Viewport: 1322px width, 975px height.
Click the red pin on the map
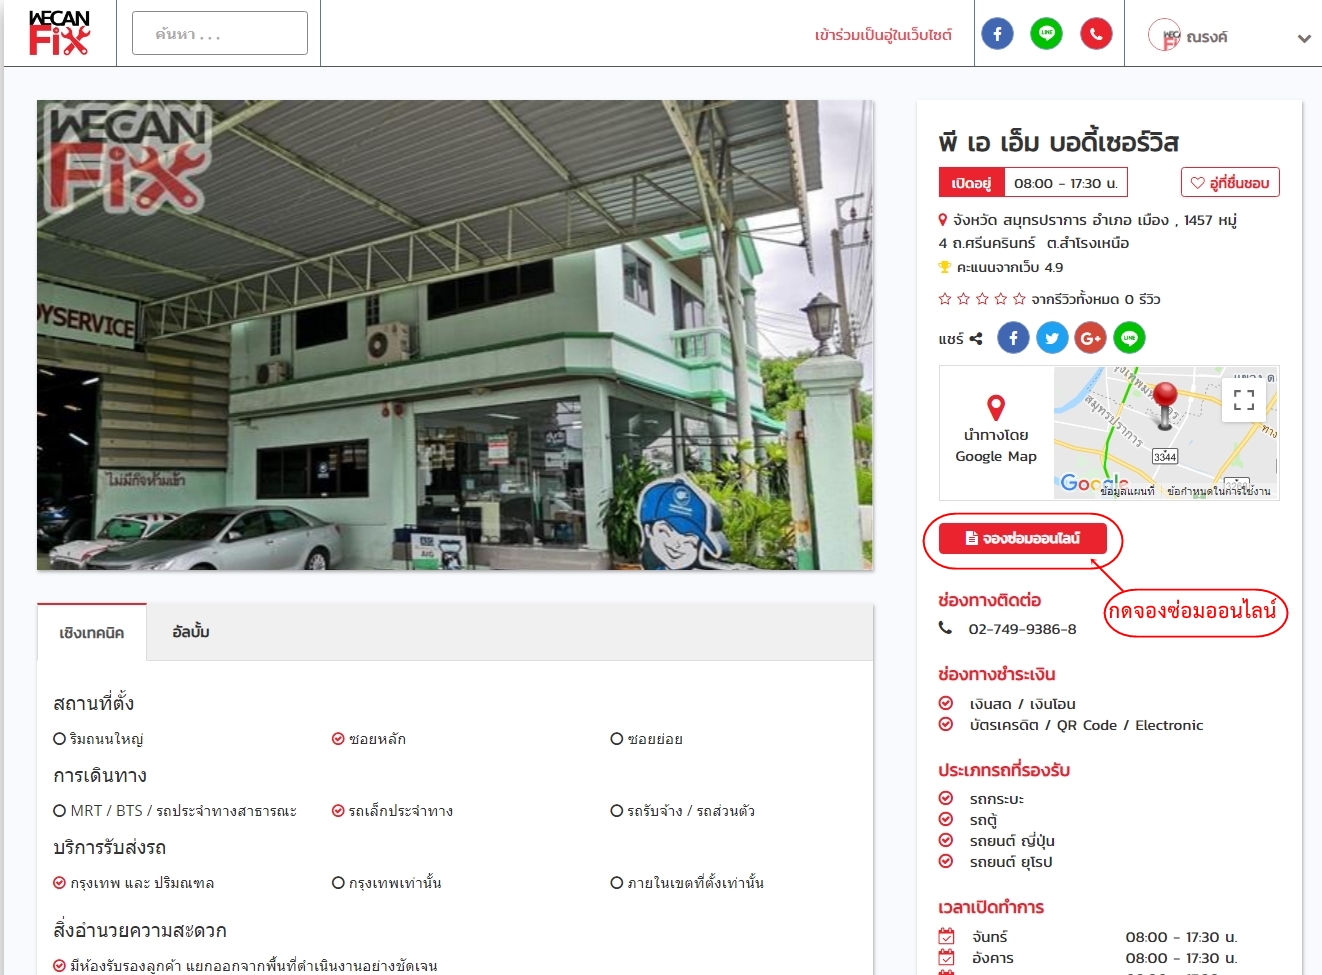[x=1165, y=405]
